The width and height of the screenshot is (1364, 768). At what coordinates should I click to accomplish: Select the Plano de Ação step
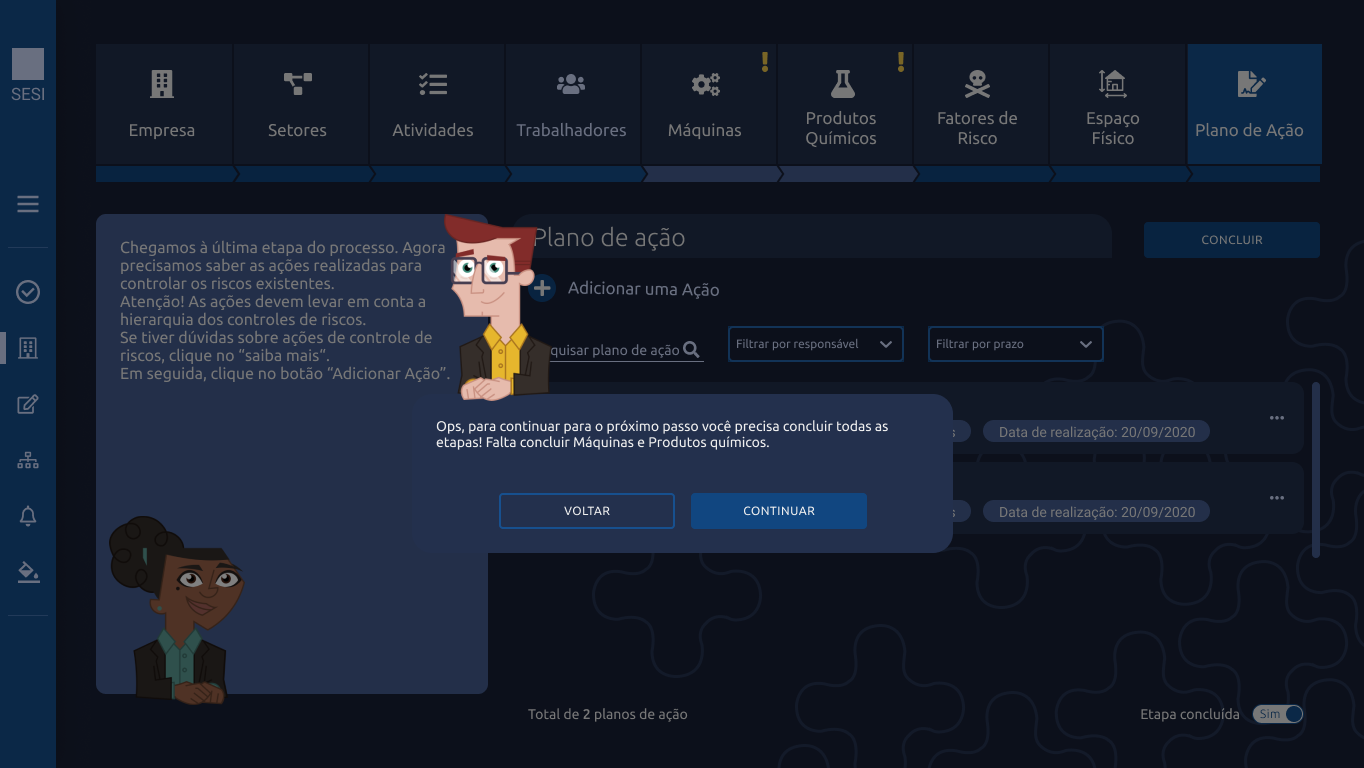(x=1254, y=104)
